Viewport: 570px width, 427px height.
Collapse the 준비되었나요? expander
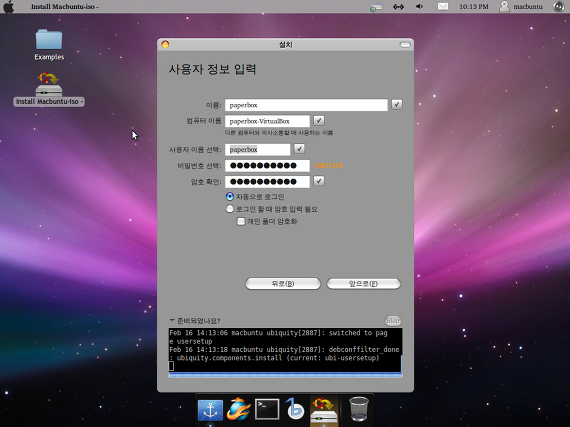click(195, 321)
